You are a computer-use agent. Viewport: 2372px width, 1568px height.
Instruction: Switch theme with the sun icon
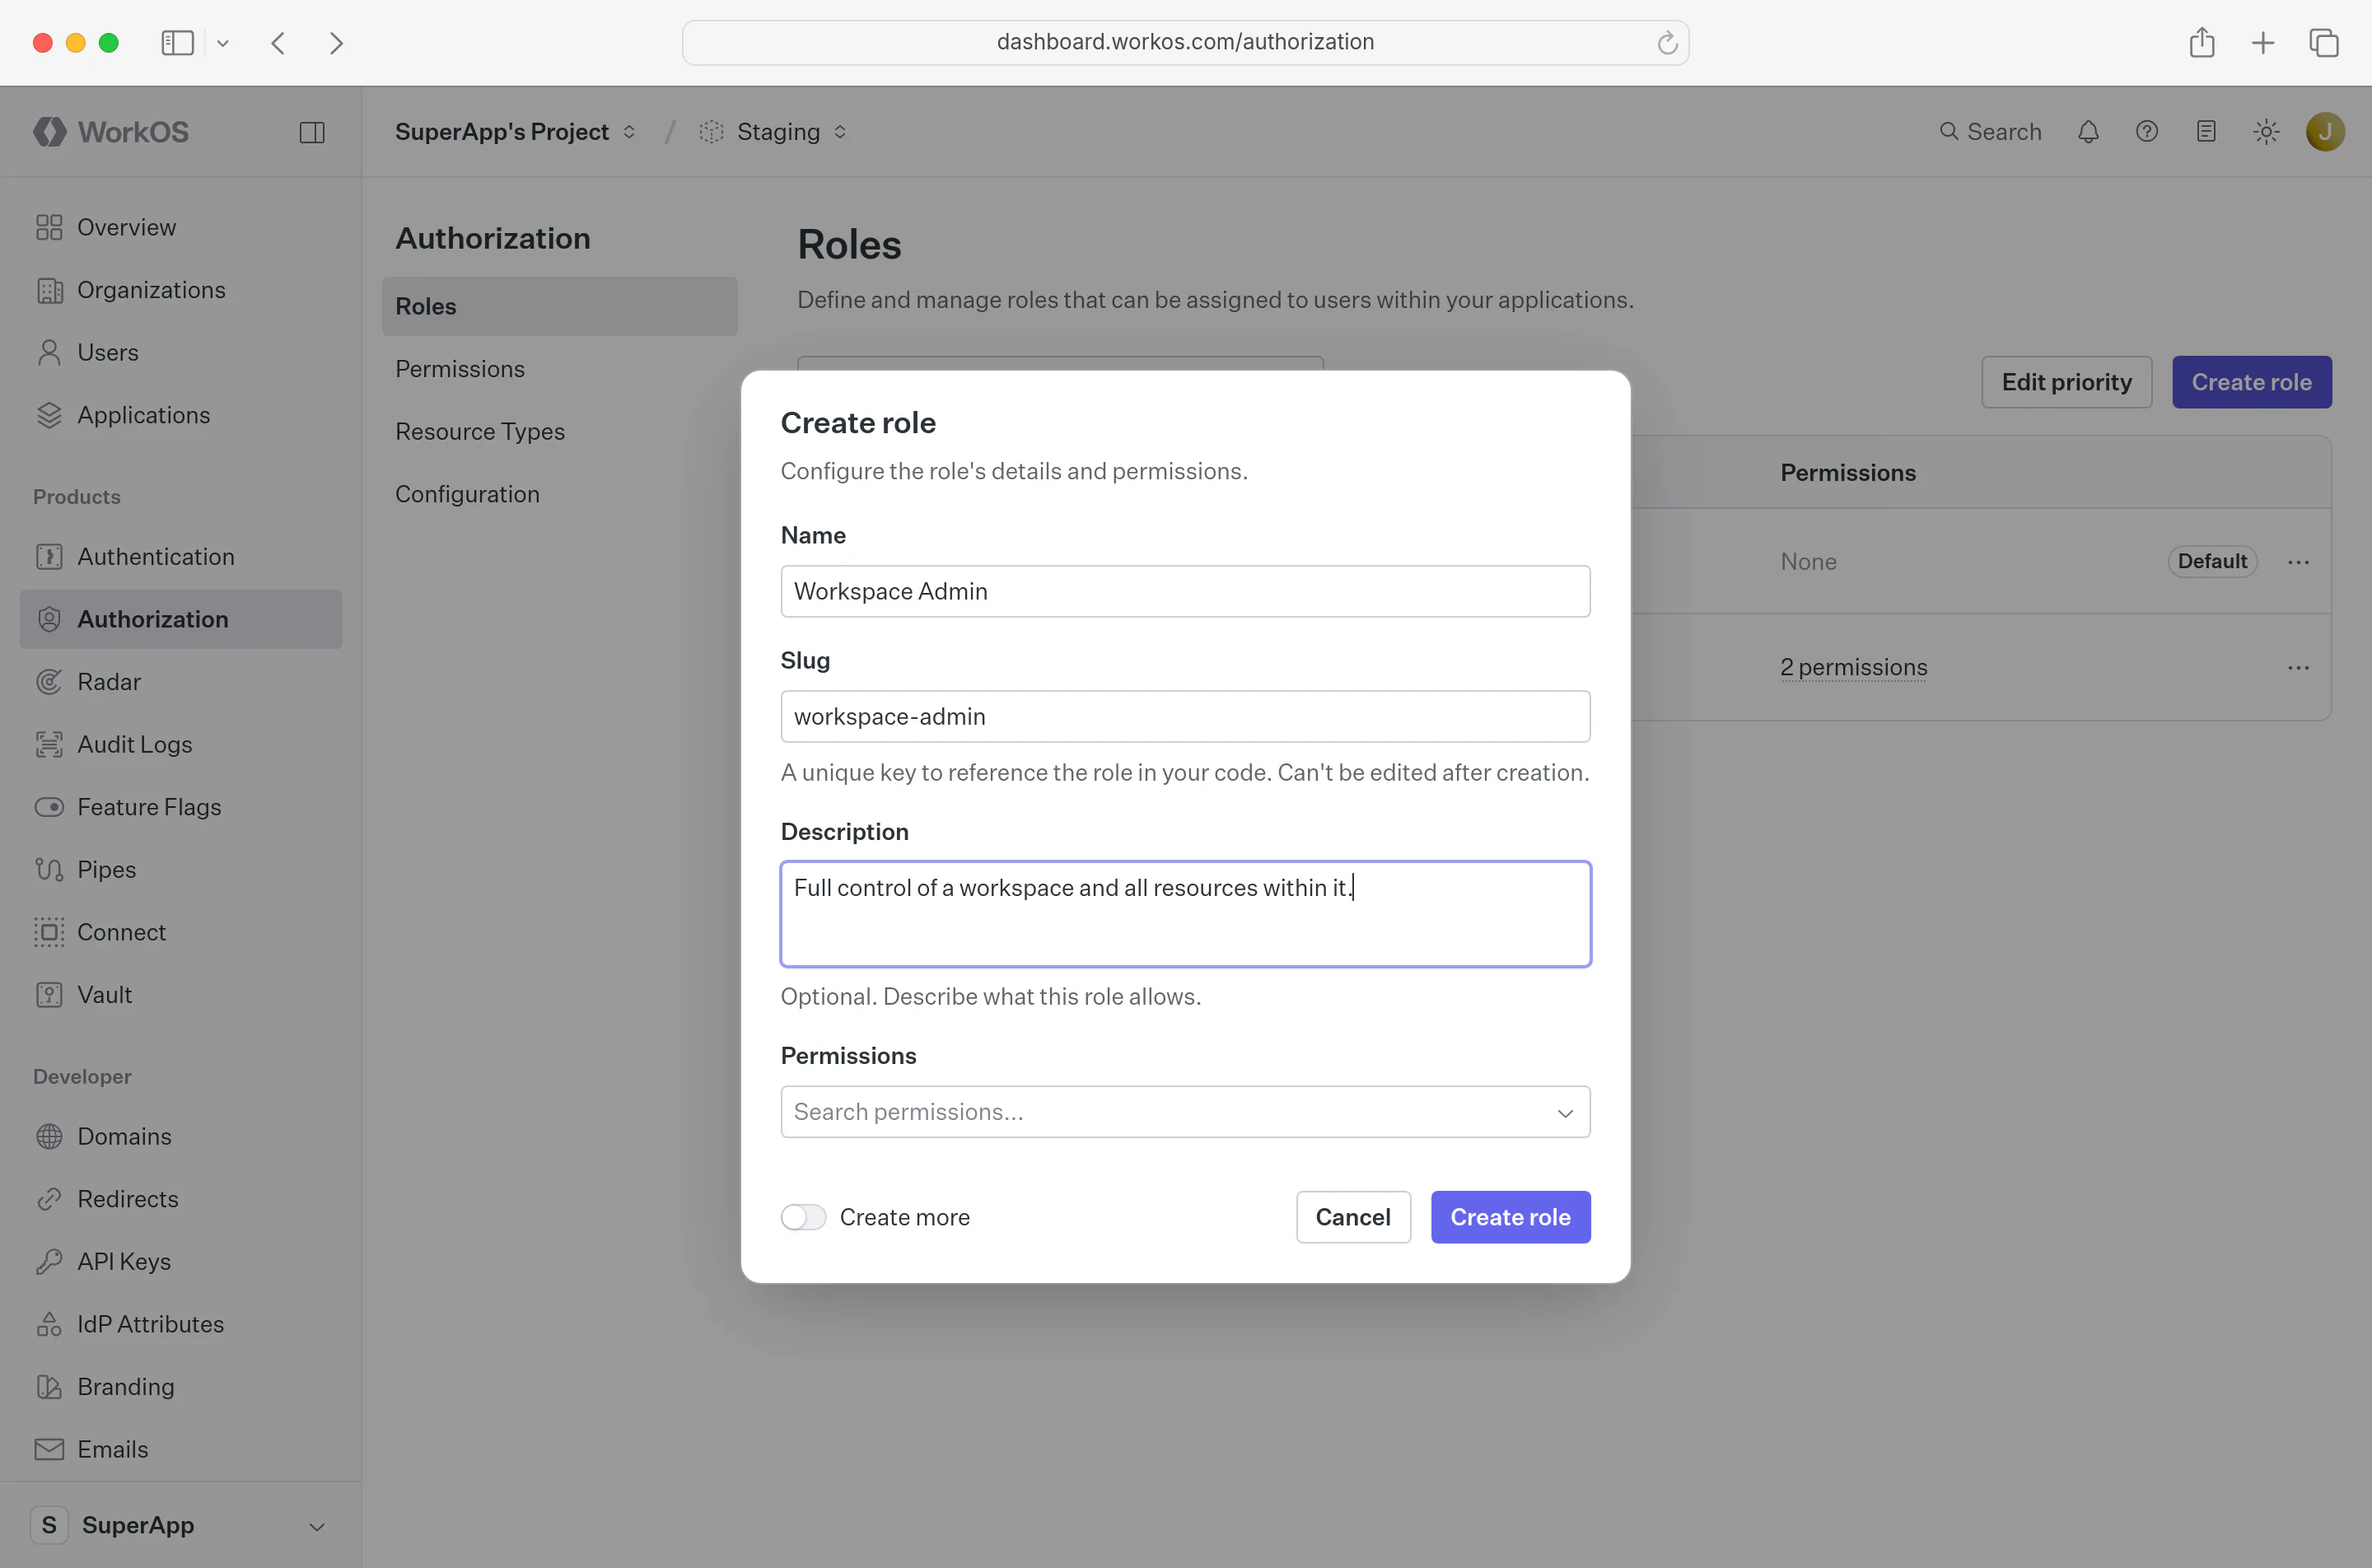2266,132
